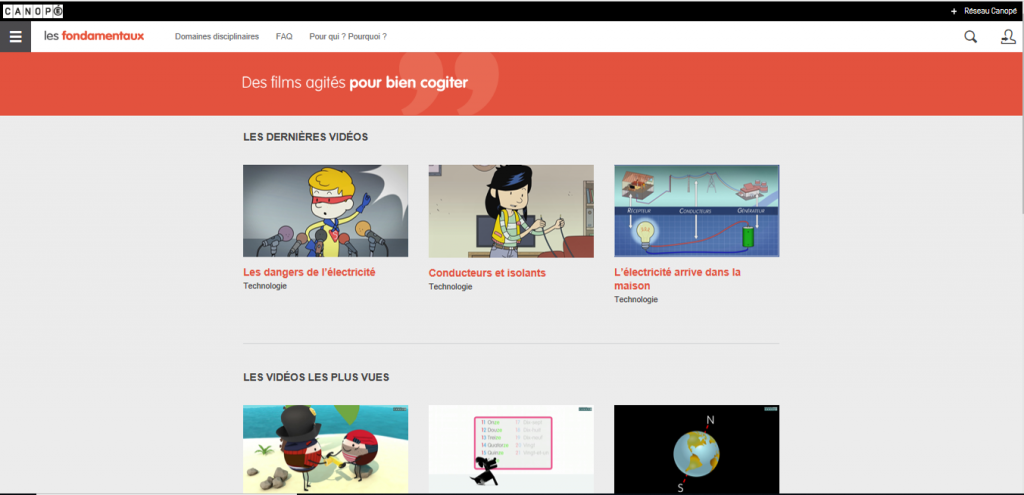Open Les dangers de l'électricité title link
Image resolution: width=1024 pixels, height=495 pixels.
[309, 272]
